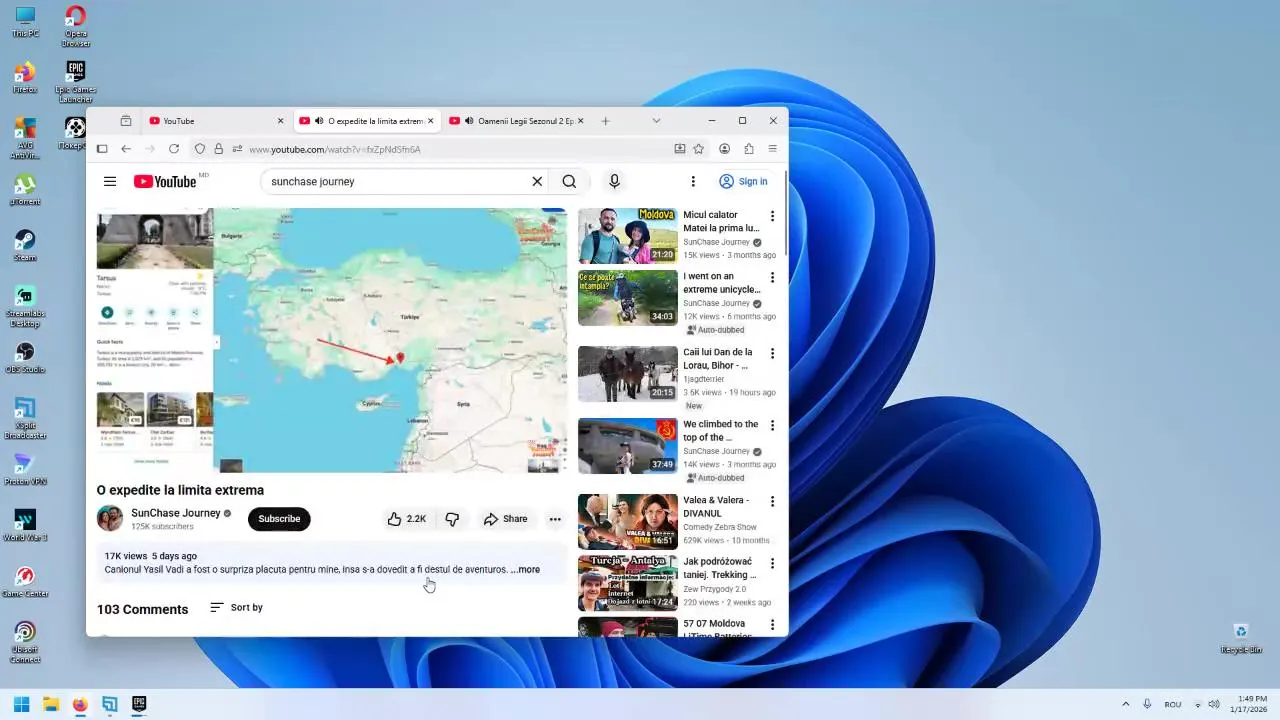1280x720 pixels.
Task: Select the Recycle Bin desktop icon
Action: (x=1241, y=637)
